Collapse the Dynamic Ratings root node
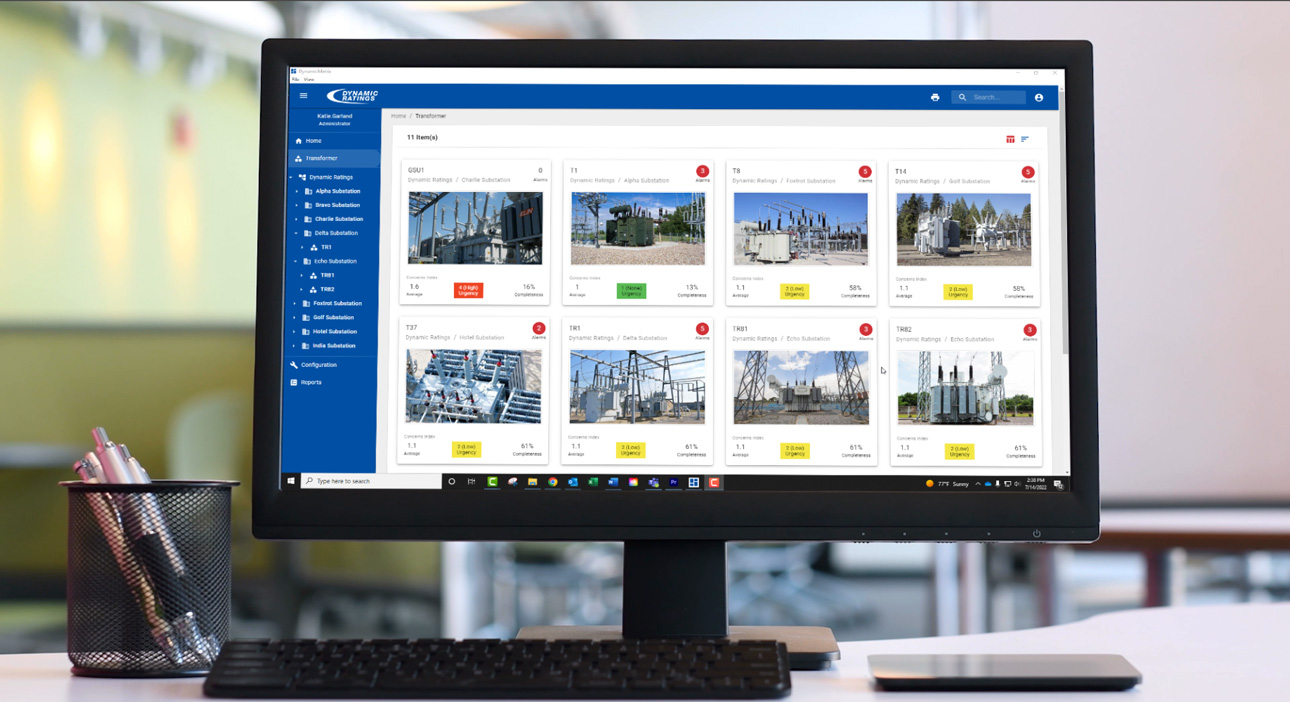 (291, 177)
